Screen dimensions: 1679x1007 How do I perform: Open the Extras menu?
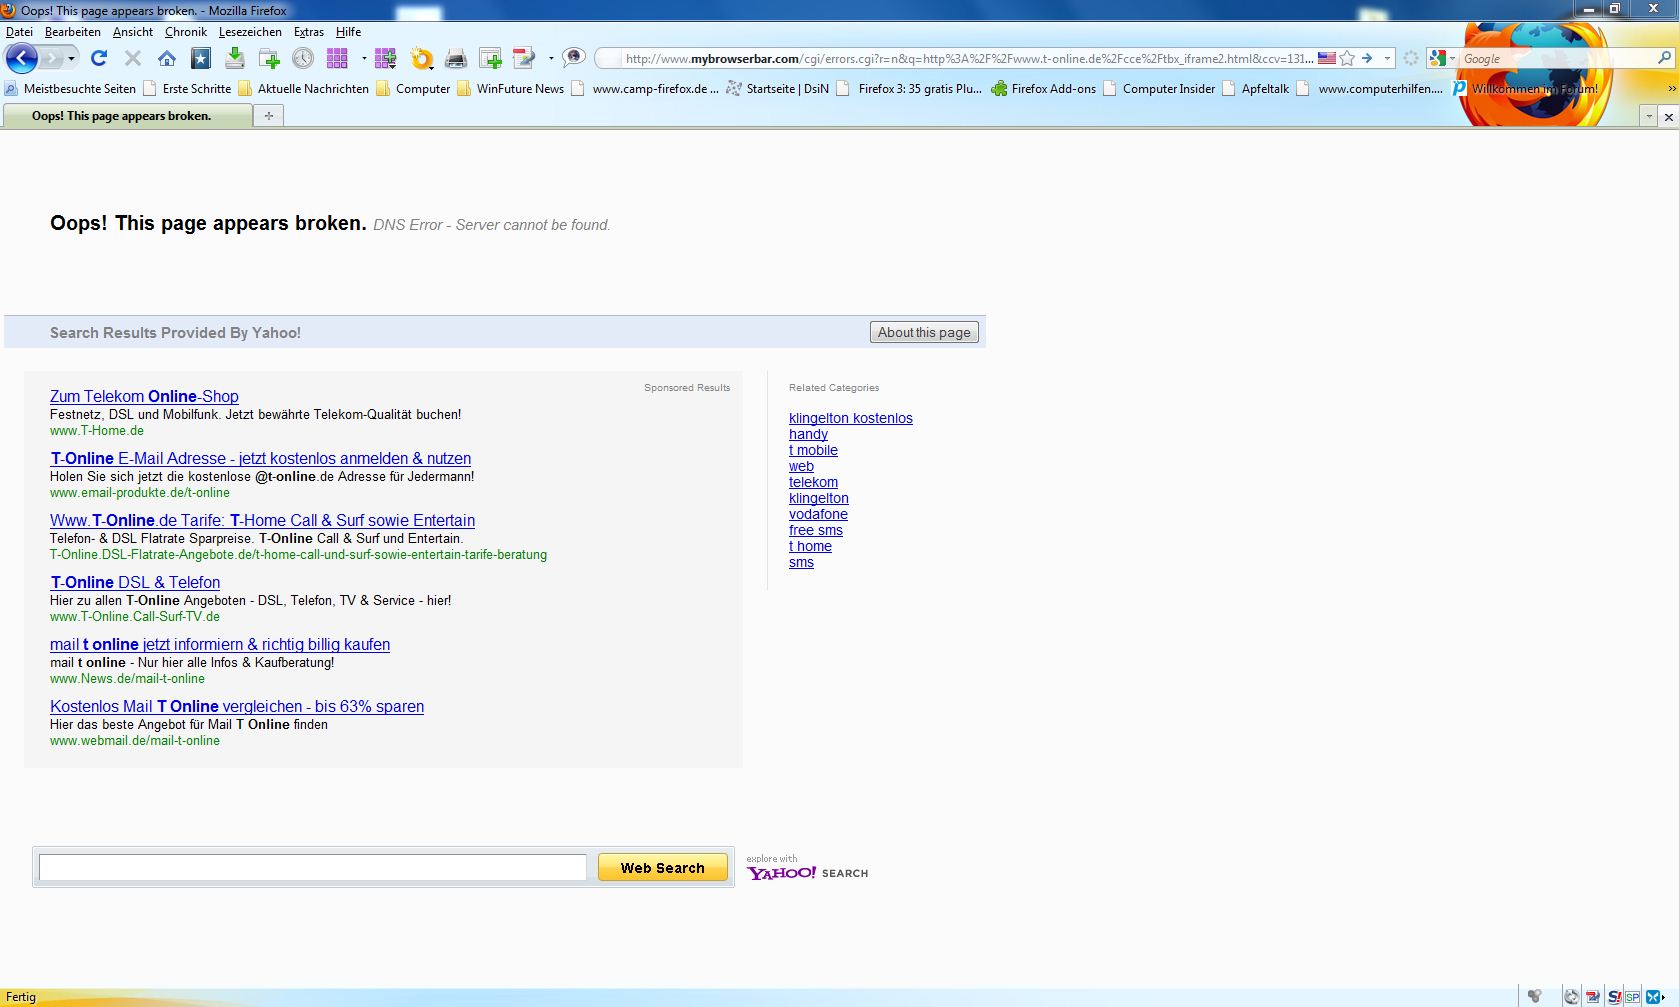click(x=308, y=32)
